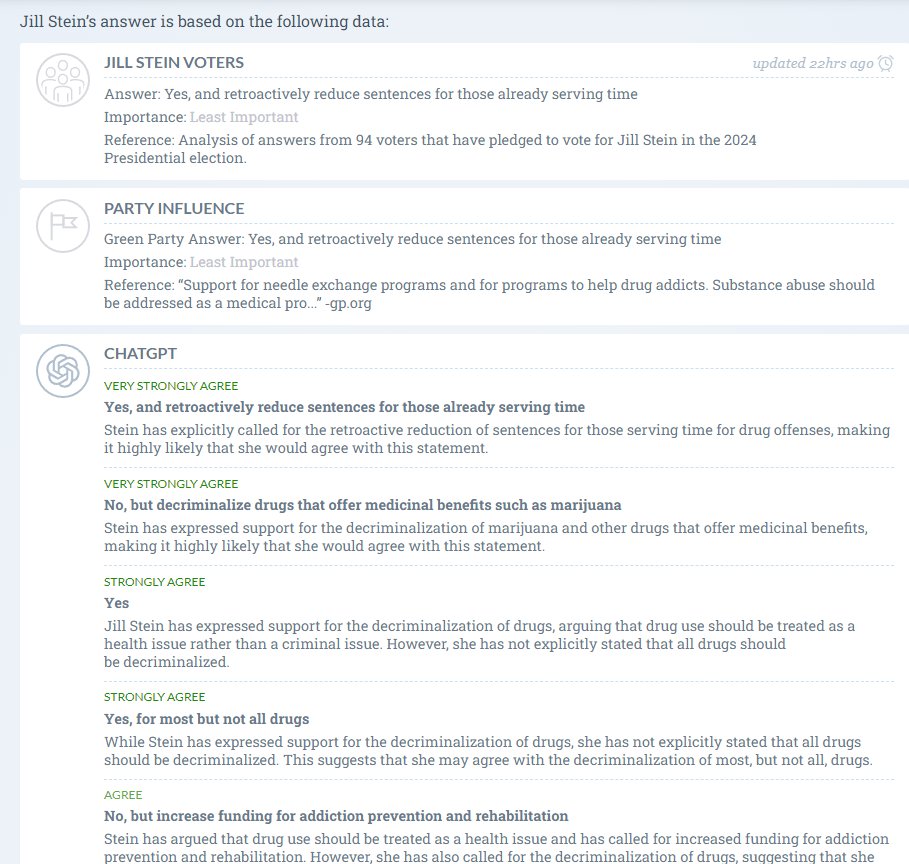Screen dimensions: 909x864
Task: Click second VERY STRONGLY AGREE label
Action: point(171,484)
